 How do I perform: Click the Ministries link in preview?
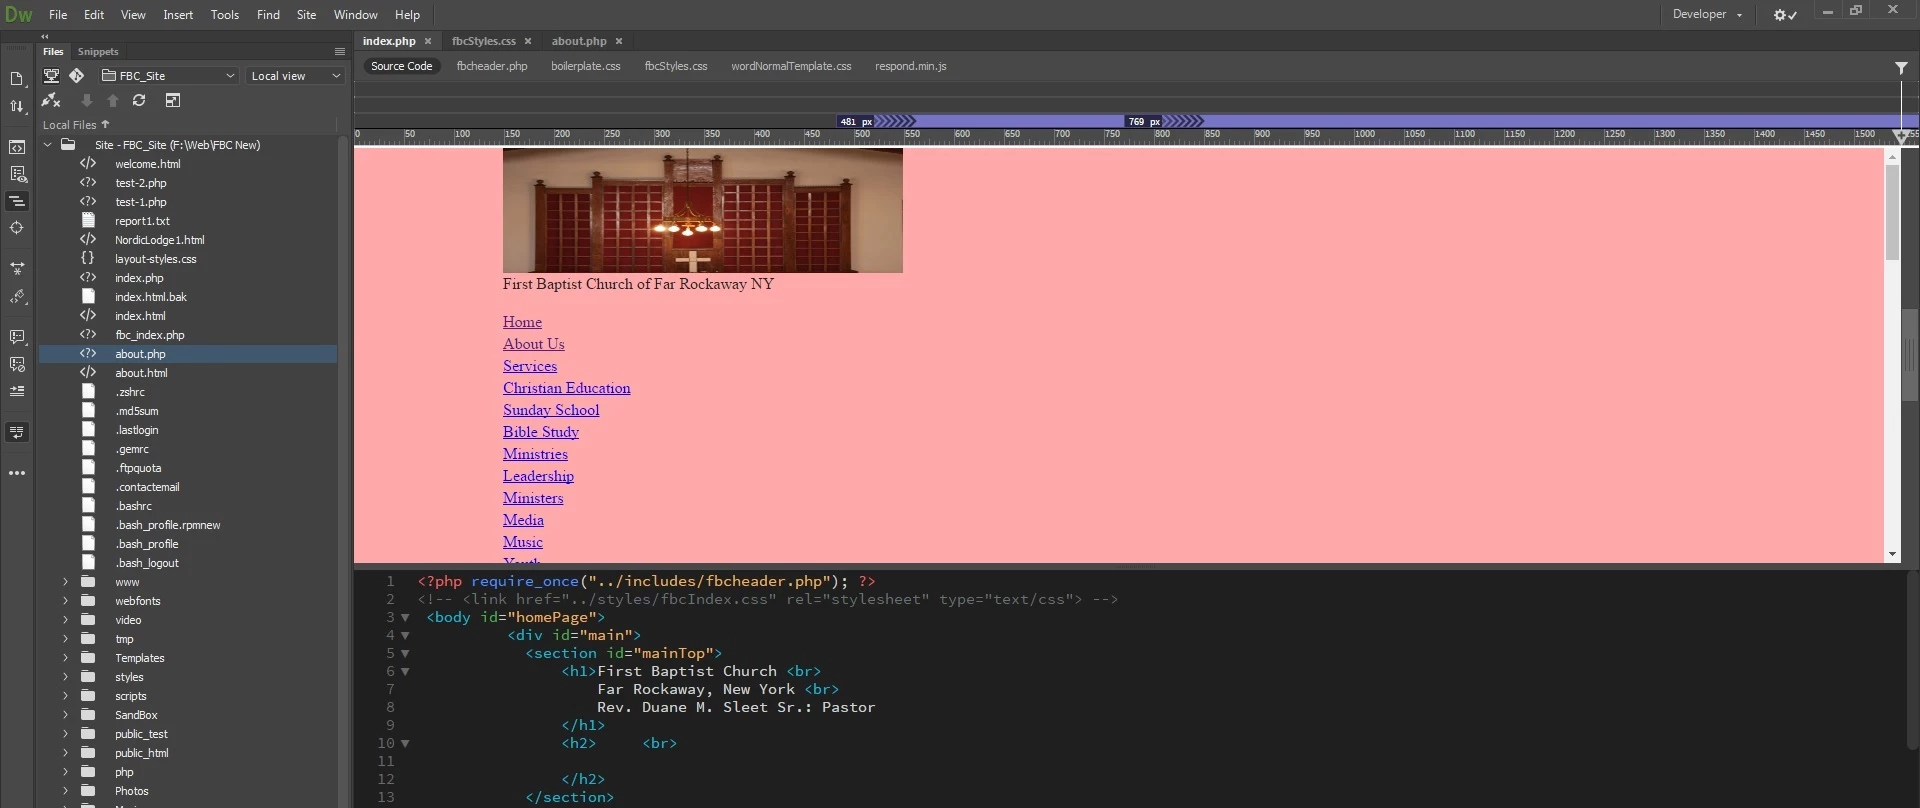pyautogui.click(x=535, y=454)
